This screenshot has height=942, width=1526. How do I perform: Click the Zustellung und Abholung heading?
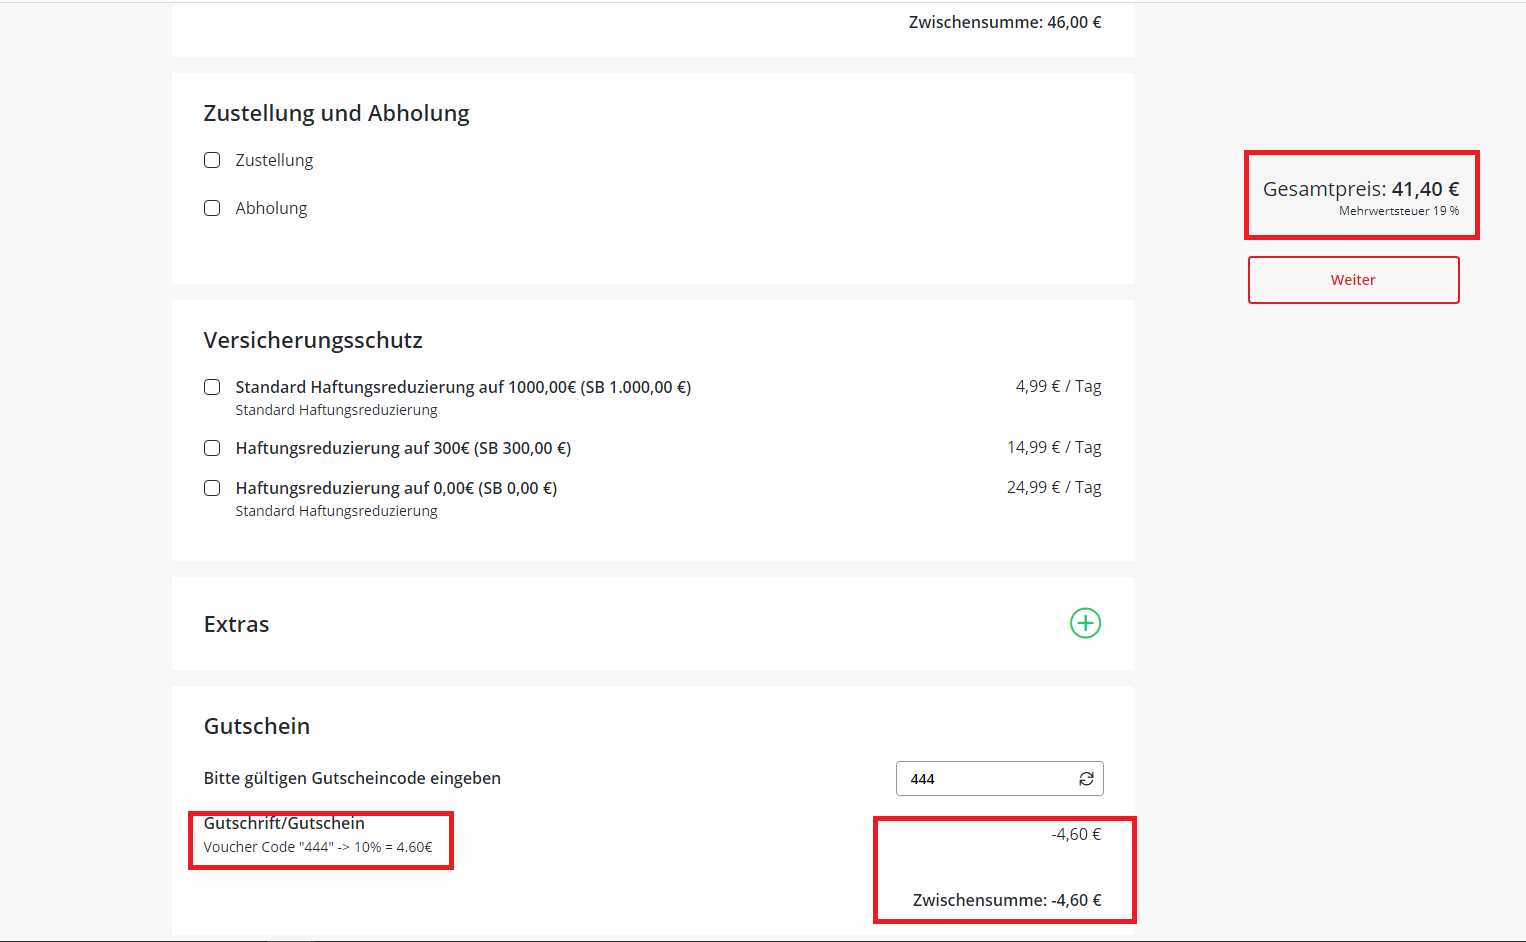click(x=336, y=113)
